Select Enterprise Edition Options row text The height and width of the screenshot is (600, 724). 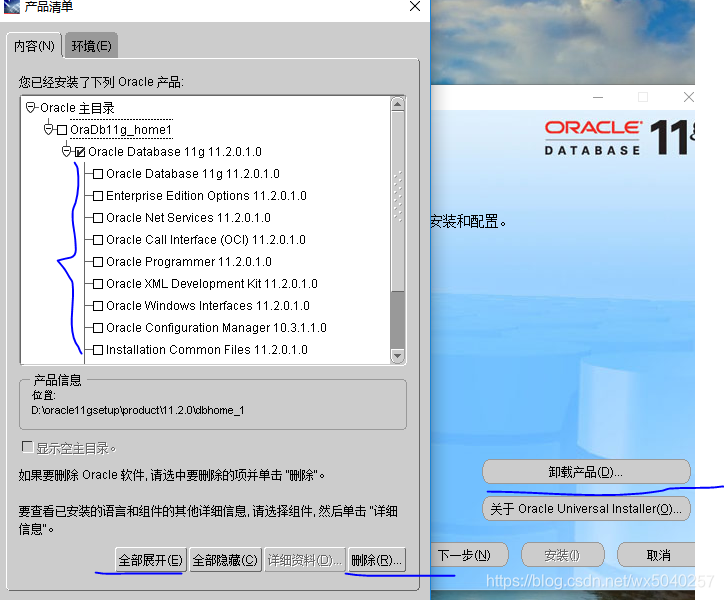[206, 195]
